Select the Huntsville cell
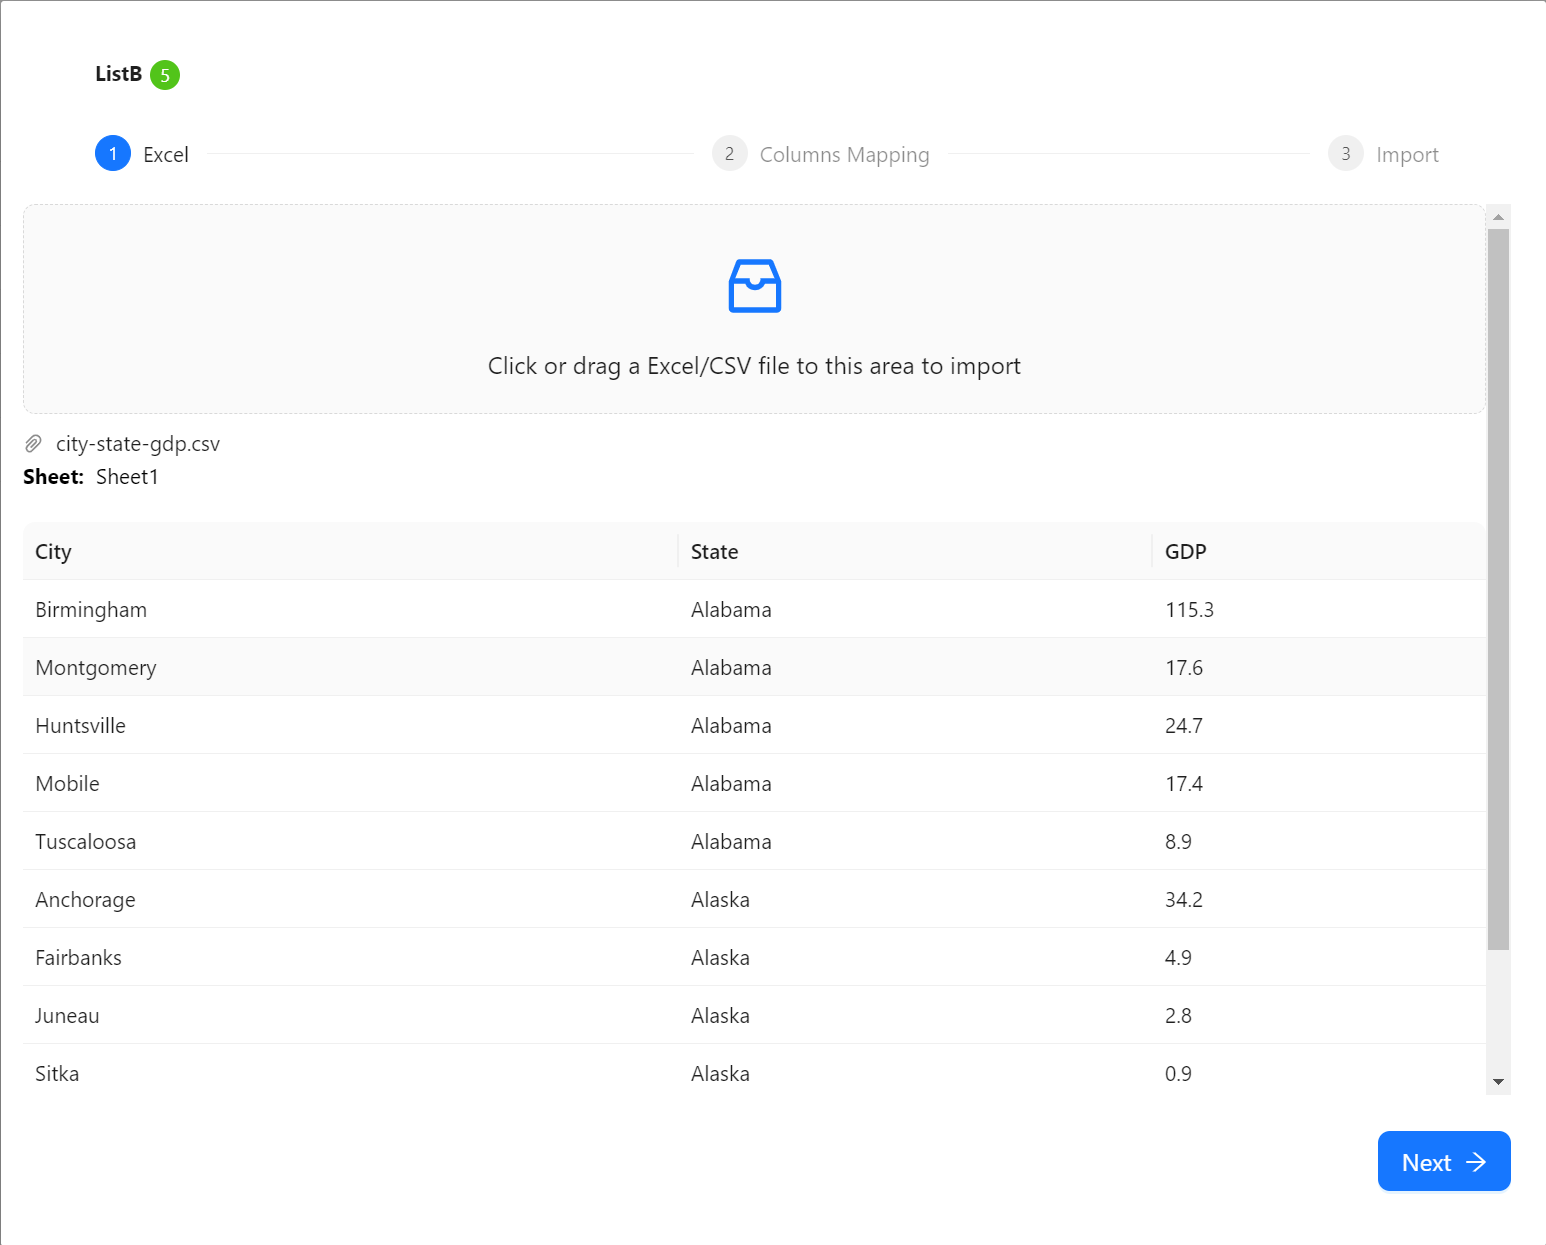Image resolution: width=1546 pixels, height=1245 pixels. tap(351, 725)
